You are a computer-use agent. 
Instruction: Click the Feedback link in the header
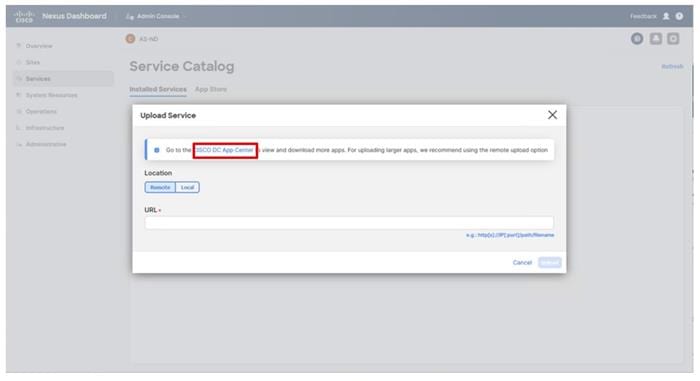tap(643, 16)
